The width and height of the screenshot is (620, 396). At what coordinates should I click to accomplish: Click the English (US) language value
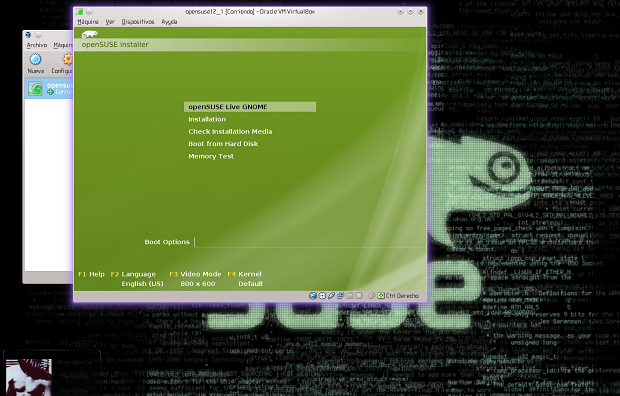[x=142, y=284]
